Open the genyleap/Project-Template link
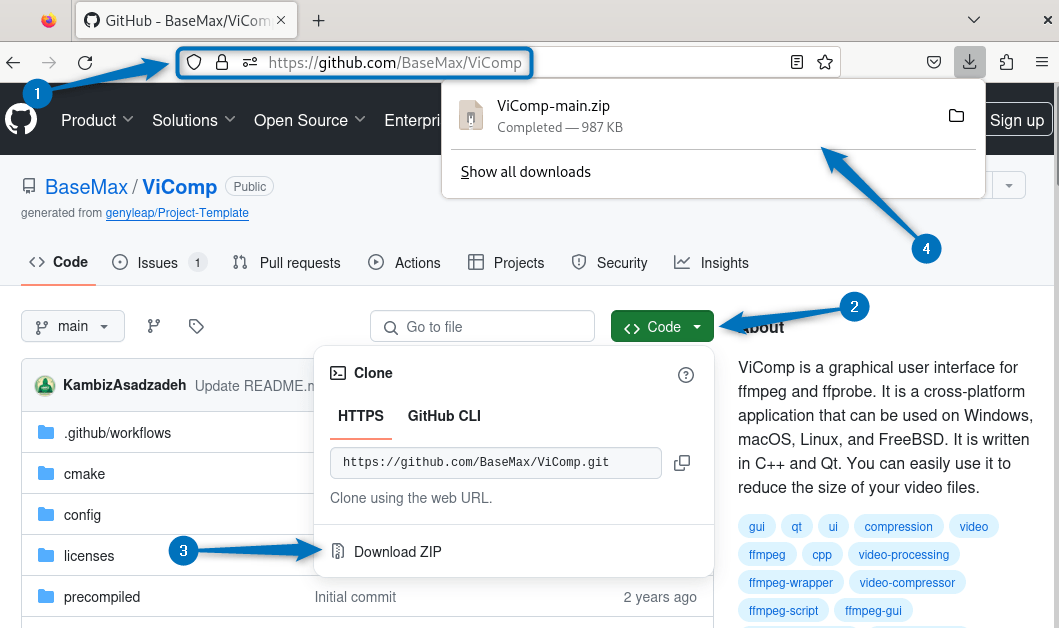This screenshot has width=1059, height=628. coord(177,213)
